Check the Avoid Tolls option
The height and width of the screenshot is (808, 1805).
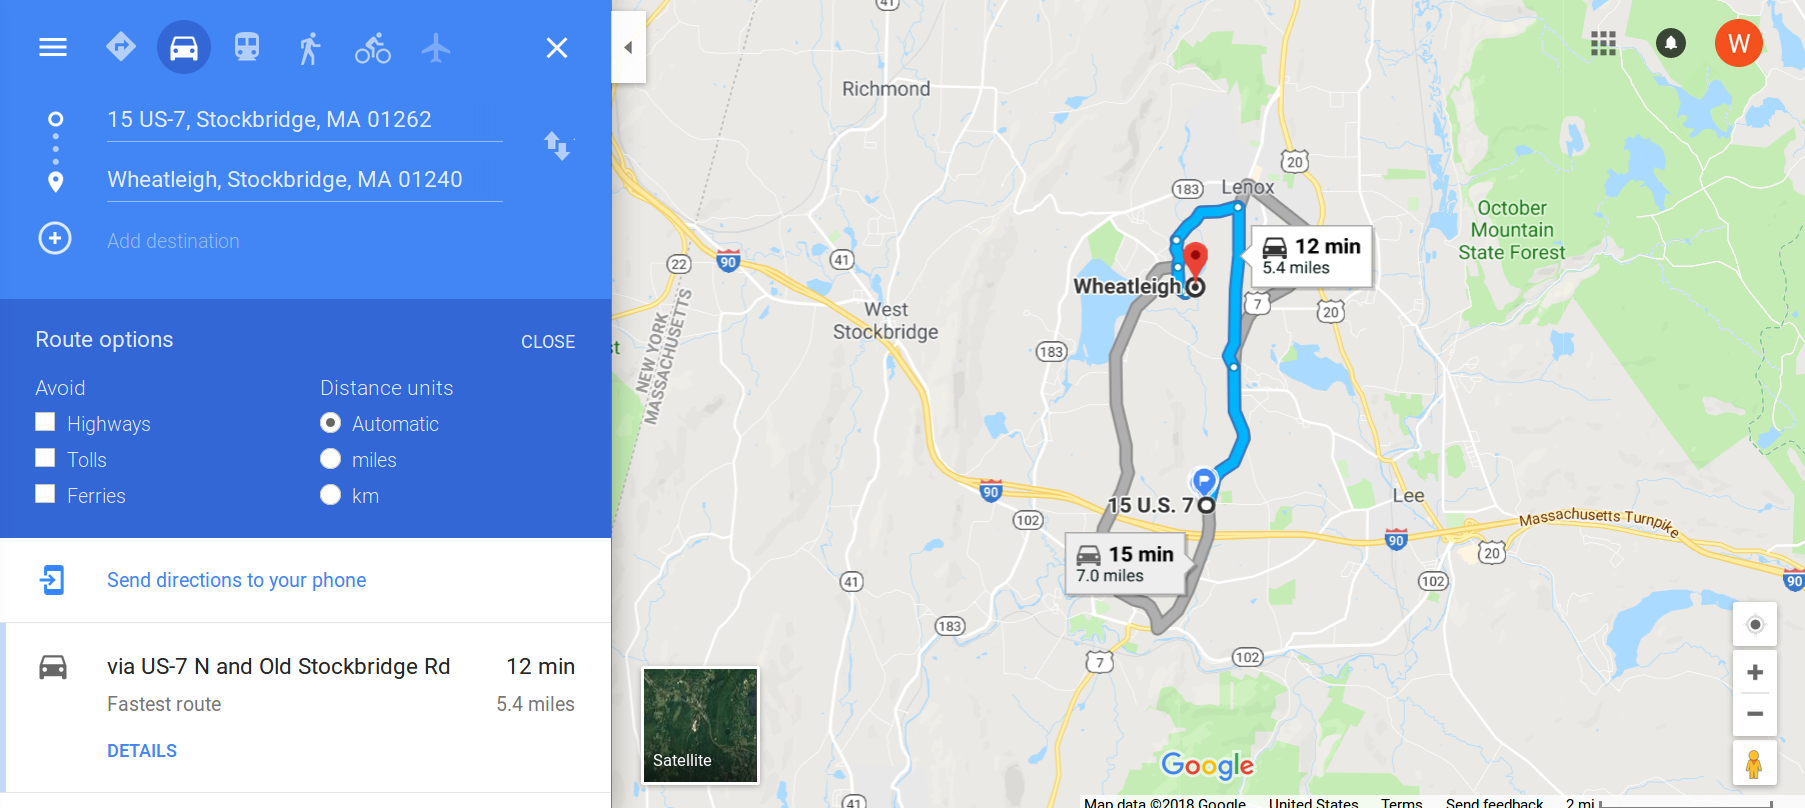click(45, 458)
